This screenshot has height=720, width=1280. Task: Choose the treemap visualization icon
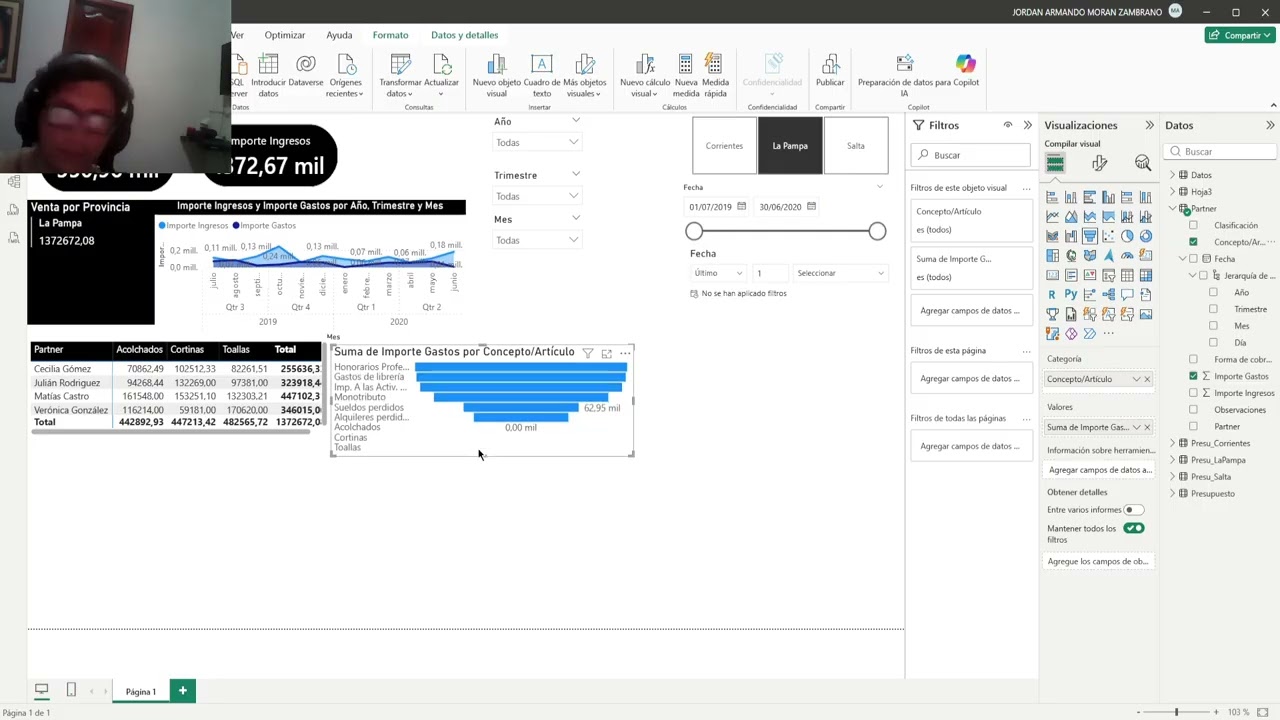[x=1052, y=255]
